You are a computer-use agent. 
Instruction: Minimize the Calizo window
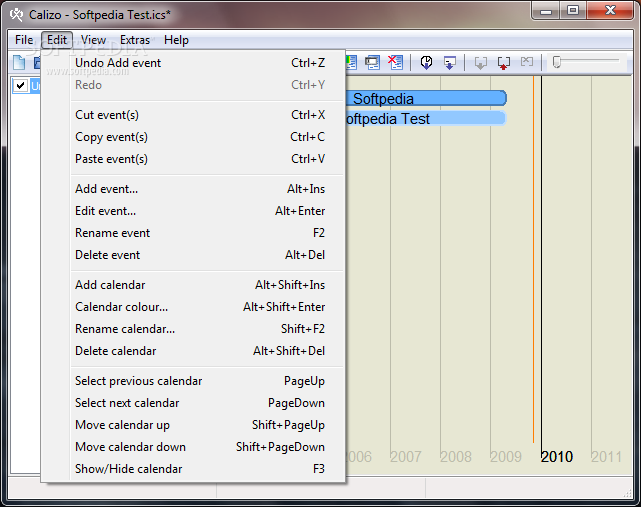[x=546, y=11]
